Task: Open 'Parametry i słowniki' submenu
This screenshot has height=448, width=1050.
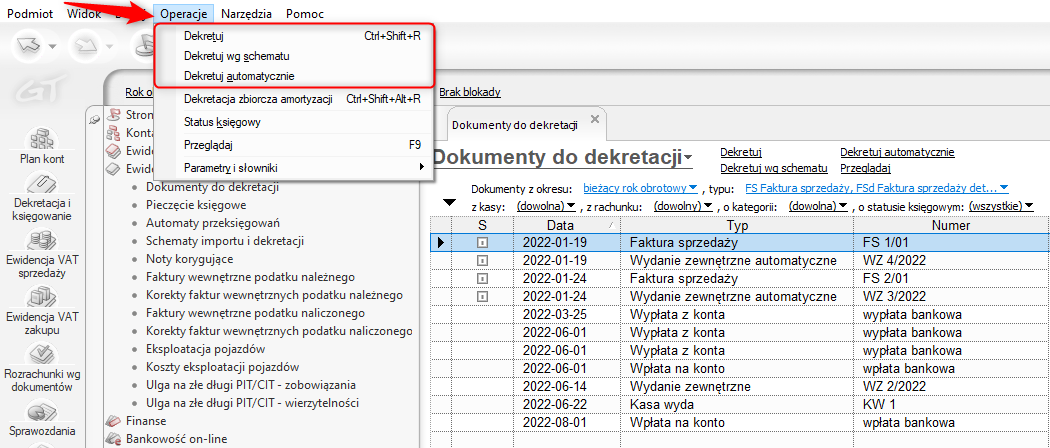Action: [231, 167]
